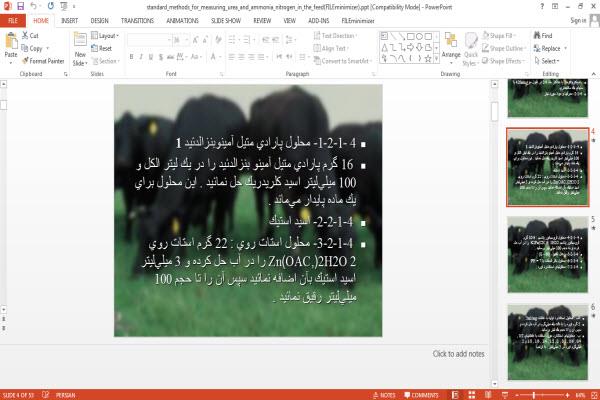Paste clipboard contents
This screenshot has width=600, height=400.
(11, 49)
